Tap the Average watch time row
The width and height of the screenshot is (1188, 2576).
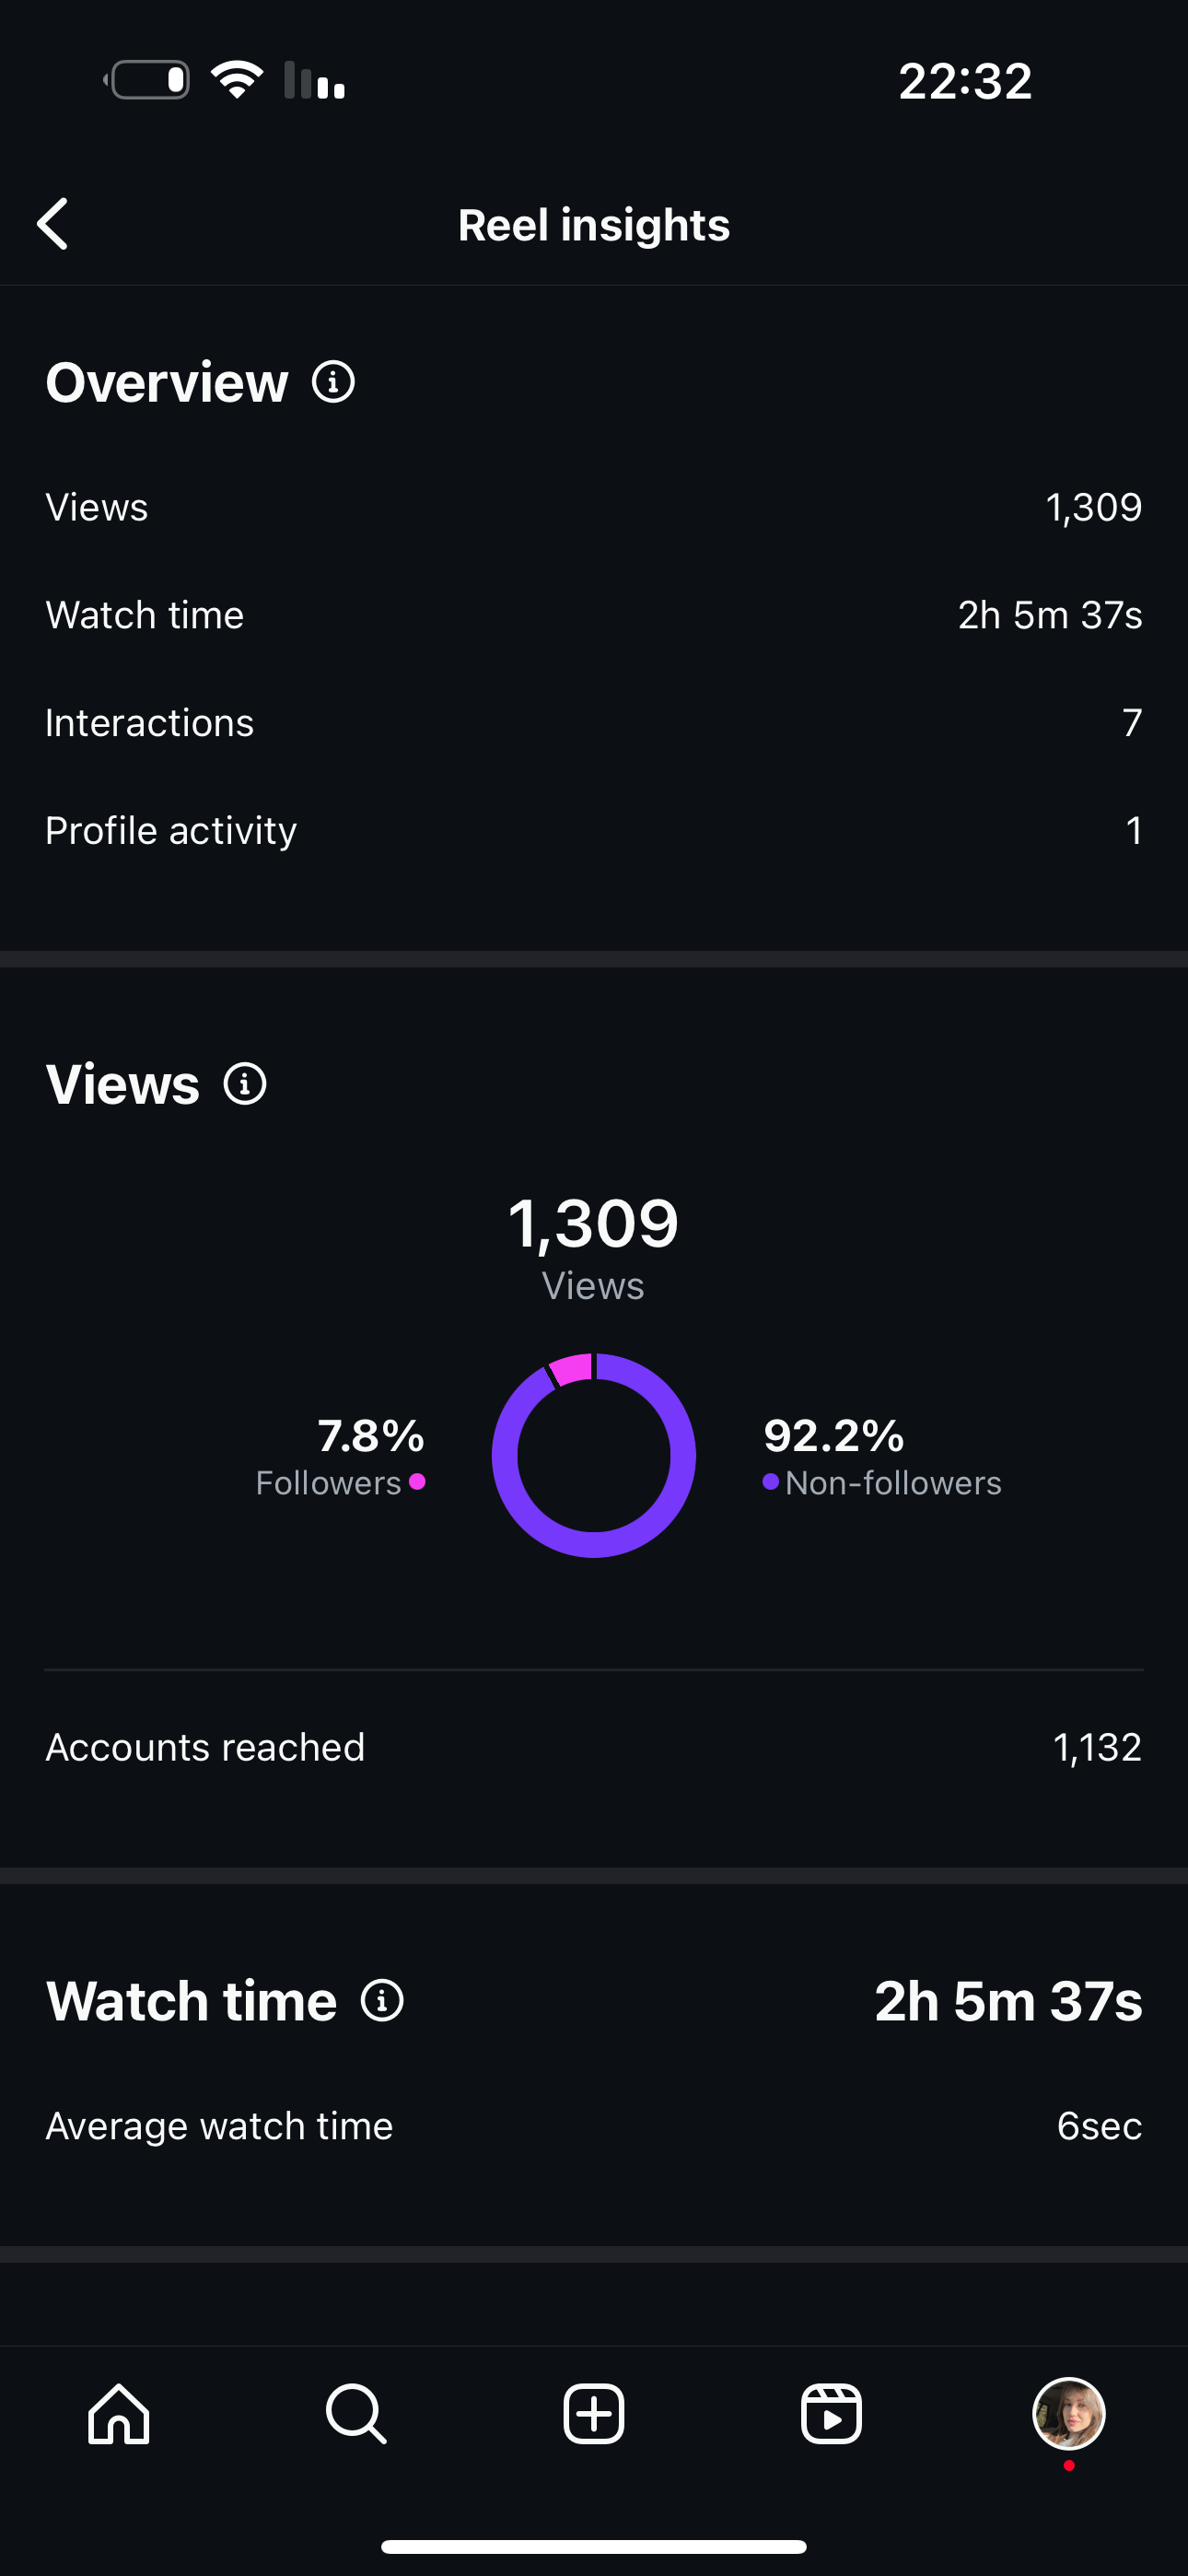(594, 2126)
